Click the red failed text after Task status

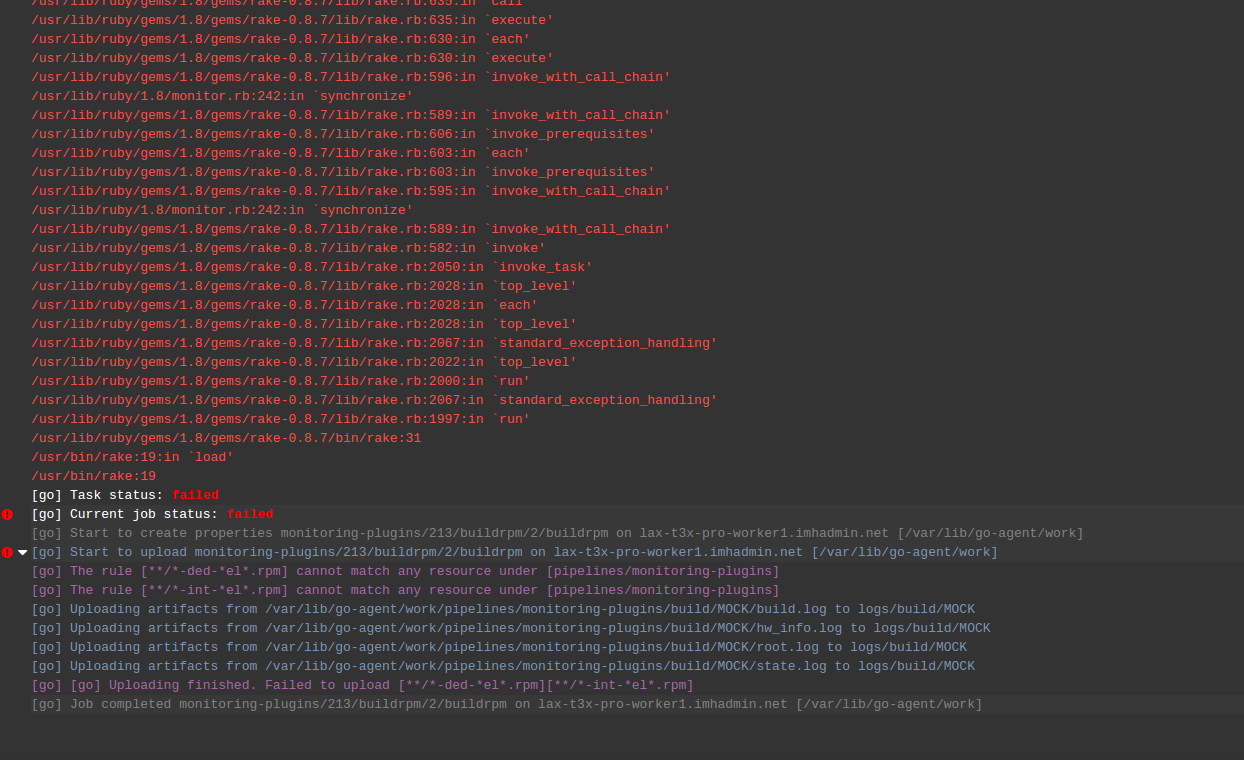click(195, 495)
